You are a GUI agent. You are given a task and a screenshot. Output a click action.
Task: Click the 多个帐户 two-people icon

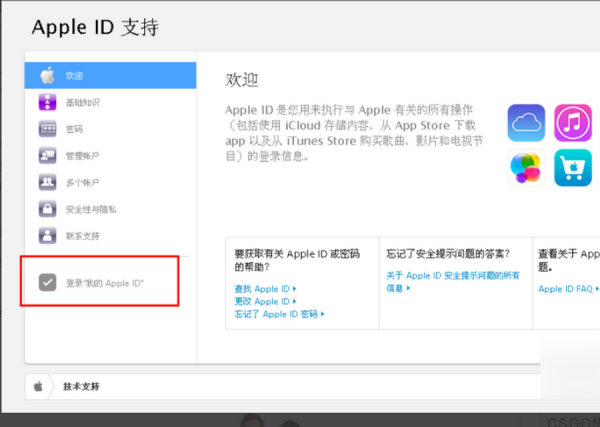pyautogui.click(x=47, y=183)
